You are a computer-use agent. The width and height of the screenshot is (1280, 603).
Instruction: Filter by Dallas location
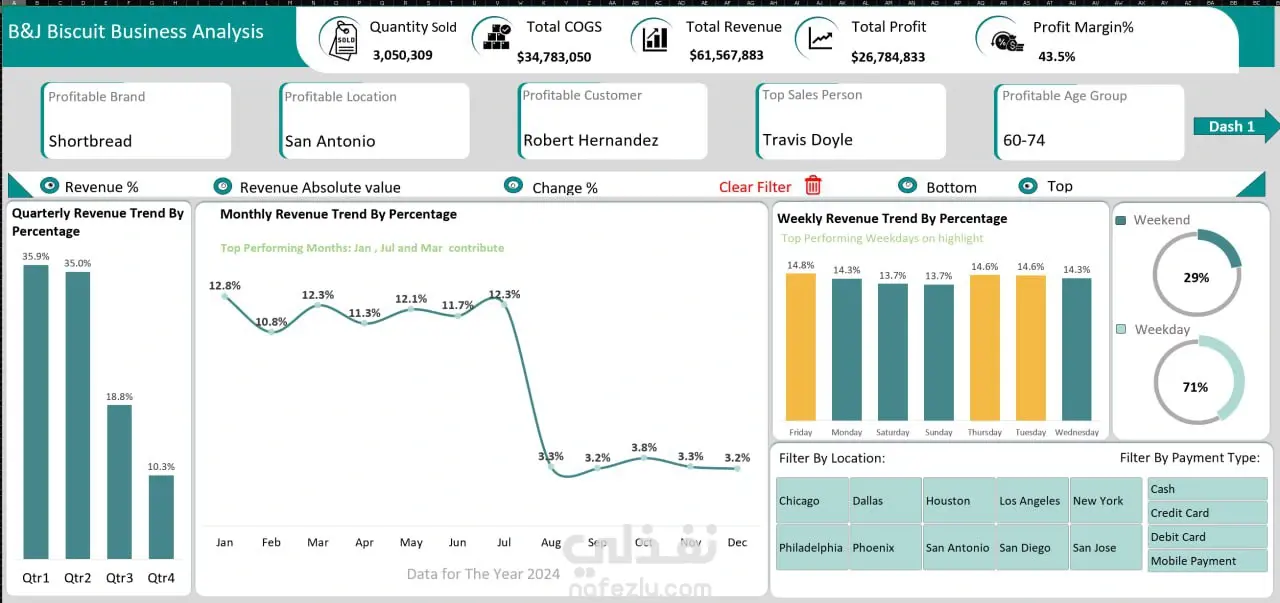885,501
